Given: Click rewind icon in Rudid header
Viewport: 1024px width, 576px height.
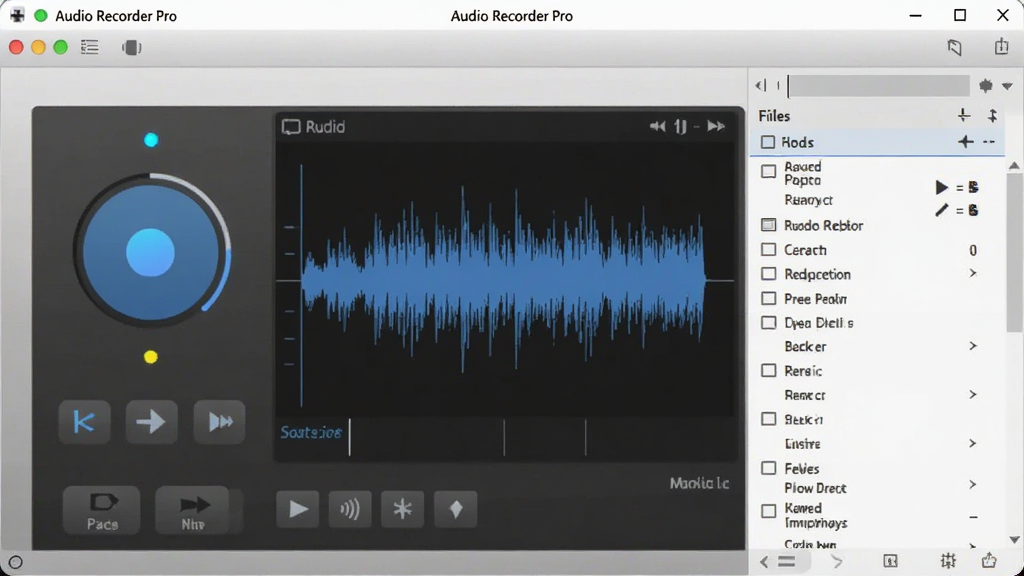Looking at the screenshot, I should point(658,126).
